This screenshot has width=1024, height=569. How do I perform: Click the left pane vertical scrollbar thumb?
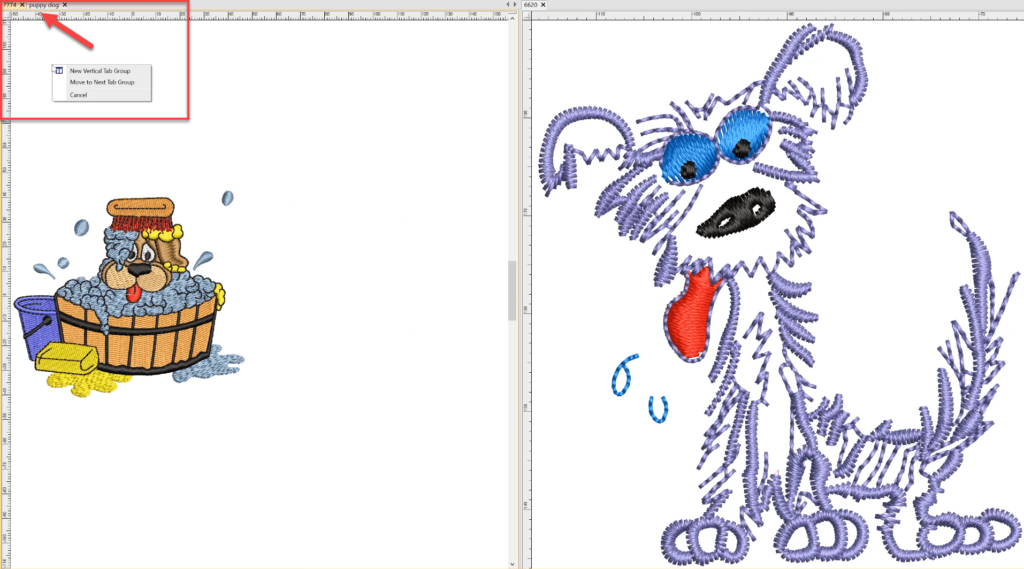tap(512, 290)
